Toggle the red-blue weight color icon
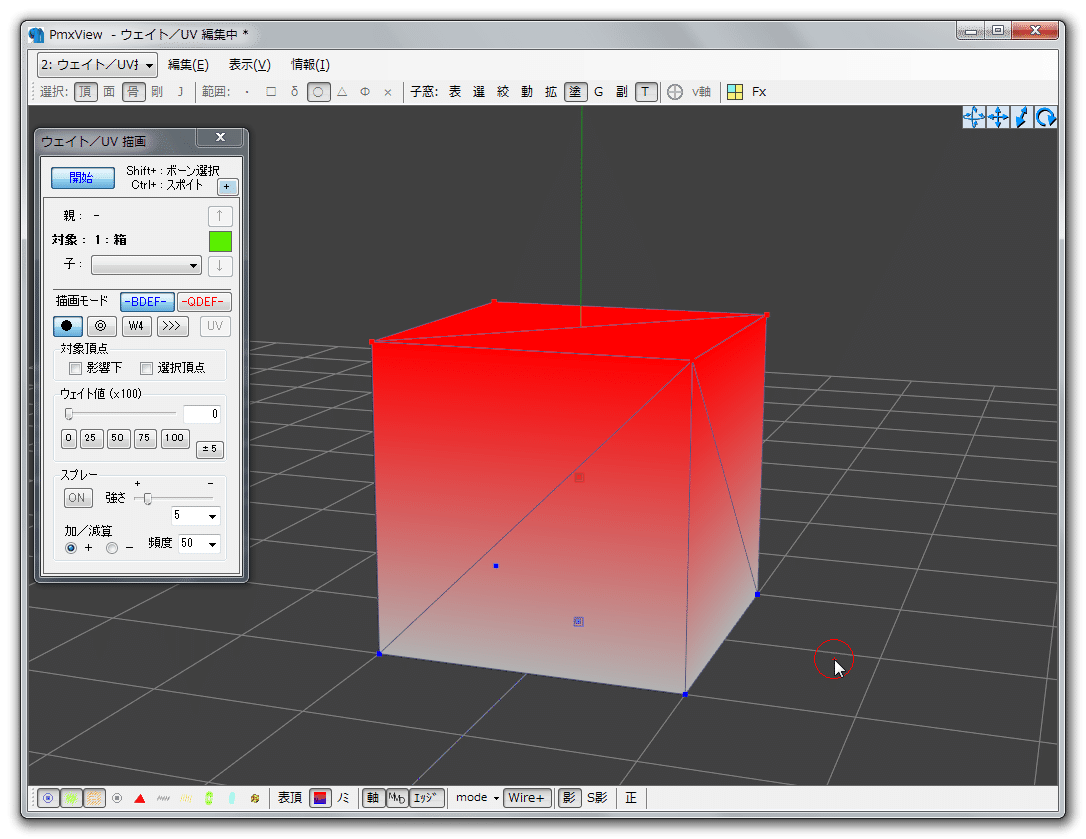Image resolution: width=1086 pixels, height=839 pixels. pos(320,798)
